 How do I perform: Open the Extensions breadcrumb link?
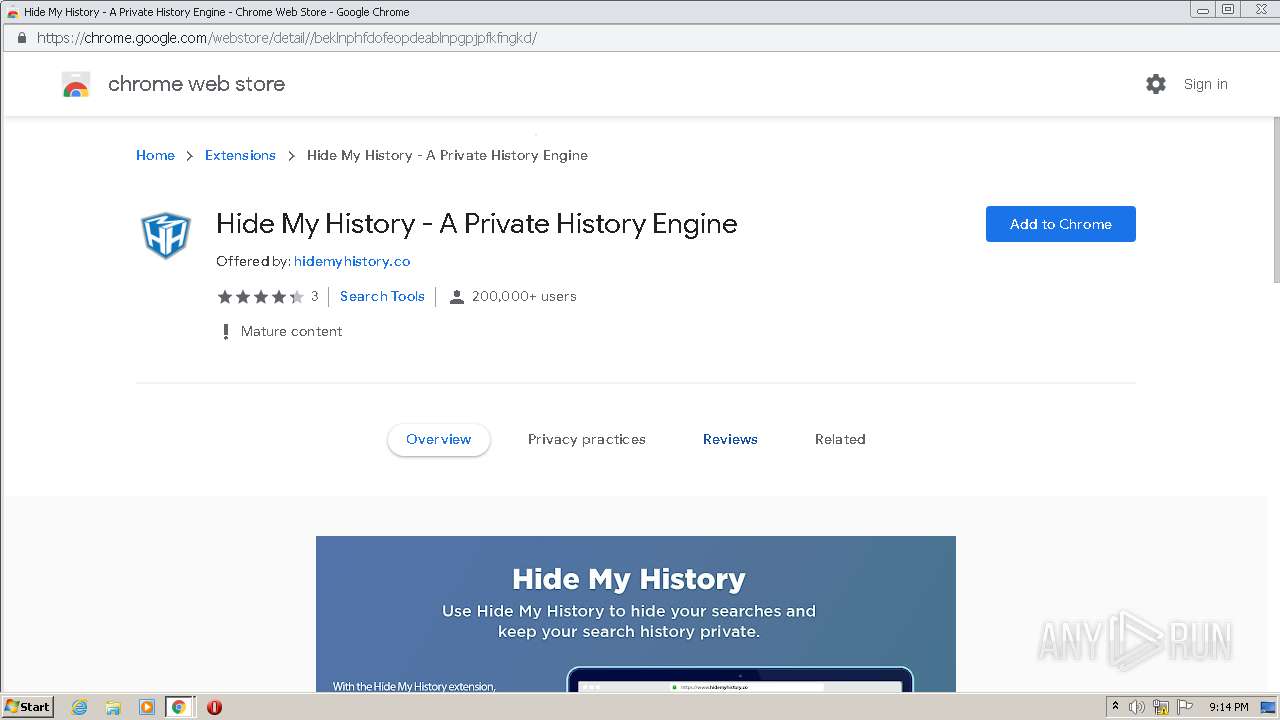click(x=240, y=155)
